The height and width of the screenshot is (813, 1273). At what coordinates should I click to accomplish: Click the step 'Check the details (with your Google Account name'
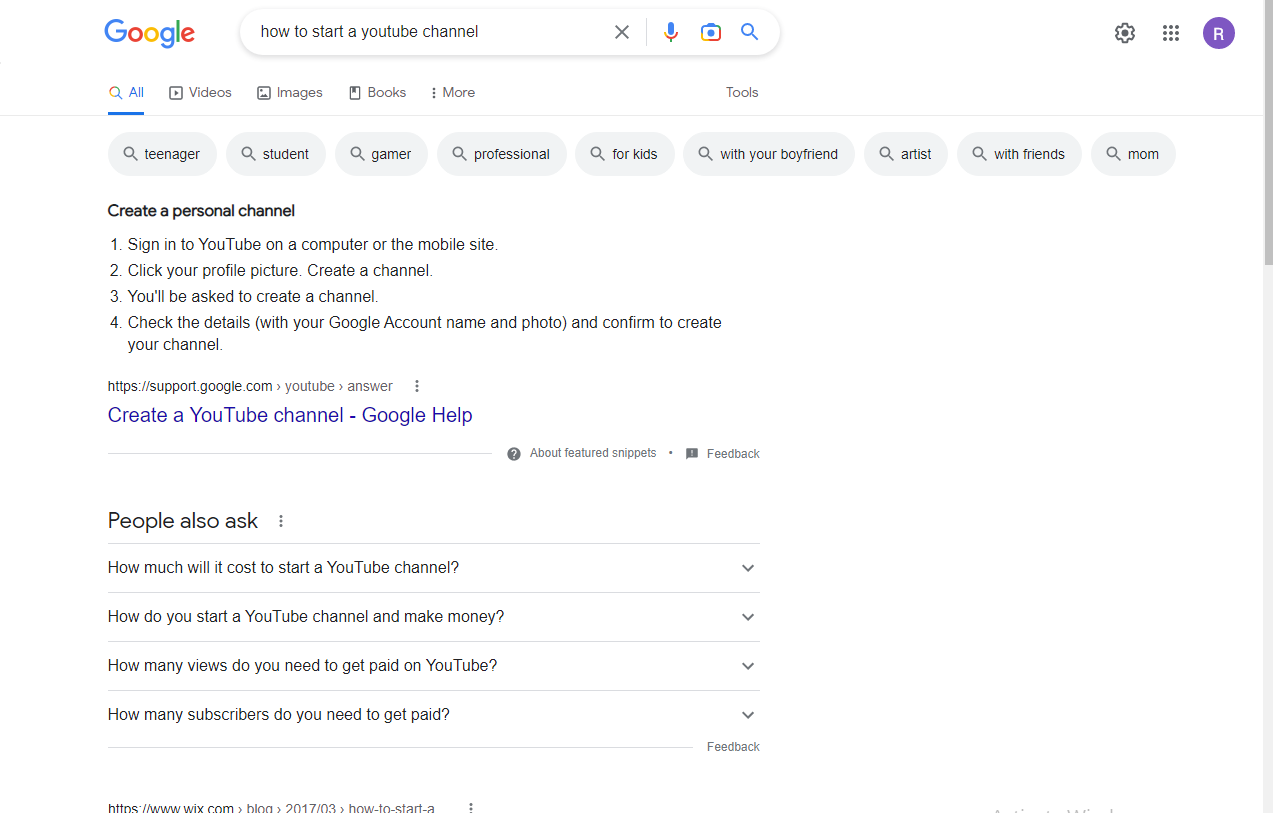click(x=425, y=334)
